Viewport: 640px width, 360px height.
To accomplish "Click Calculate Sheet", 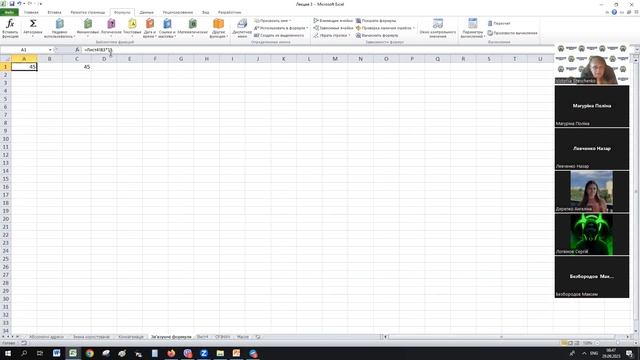I will coord(512,33).
